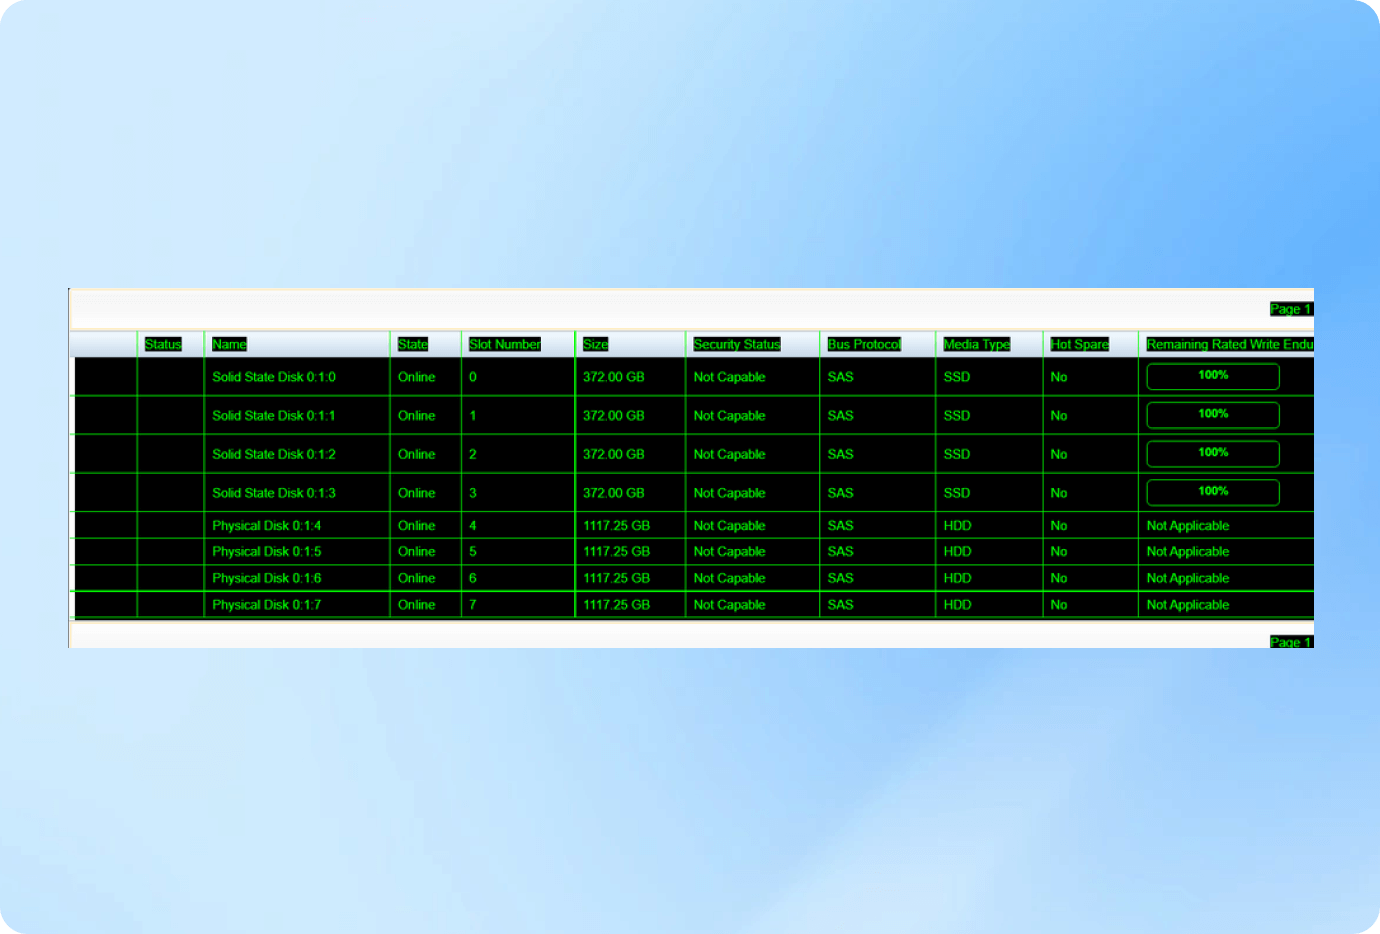Select Solid State Disk 0:1:0

274,377
